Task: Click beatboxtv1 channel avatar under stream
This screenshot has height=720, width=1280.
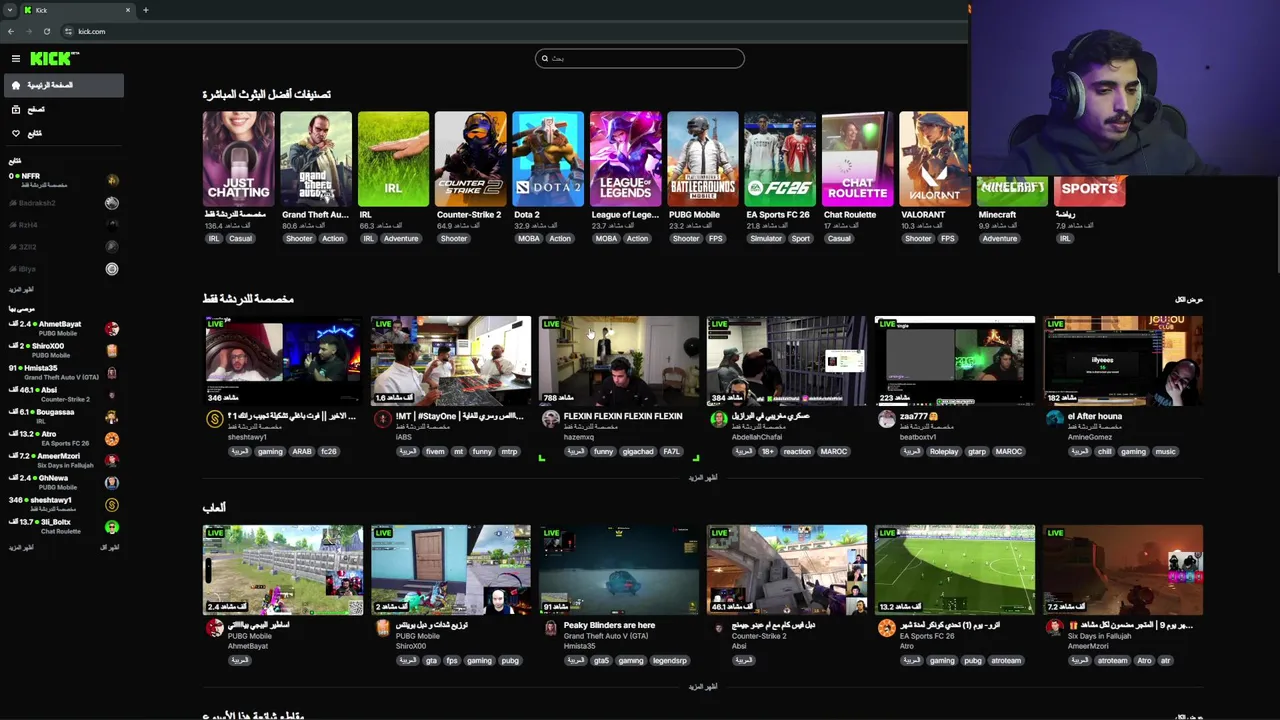Action: click(x=886, y=419)
